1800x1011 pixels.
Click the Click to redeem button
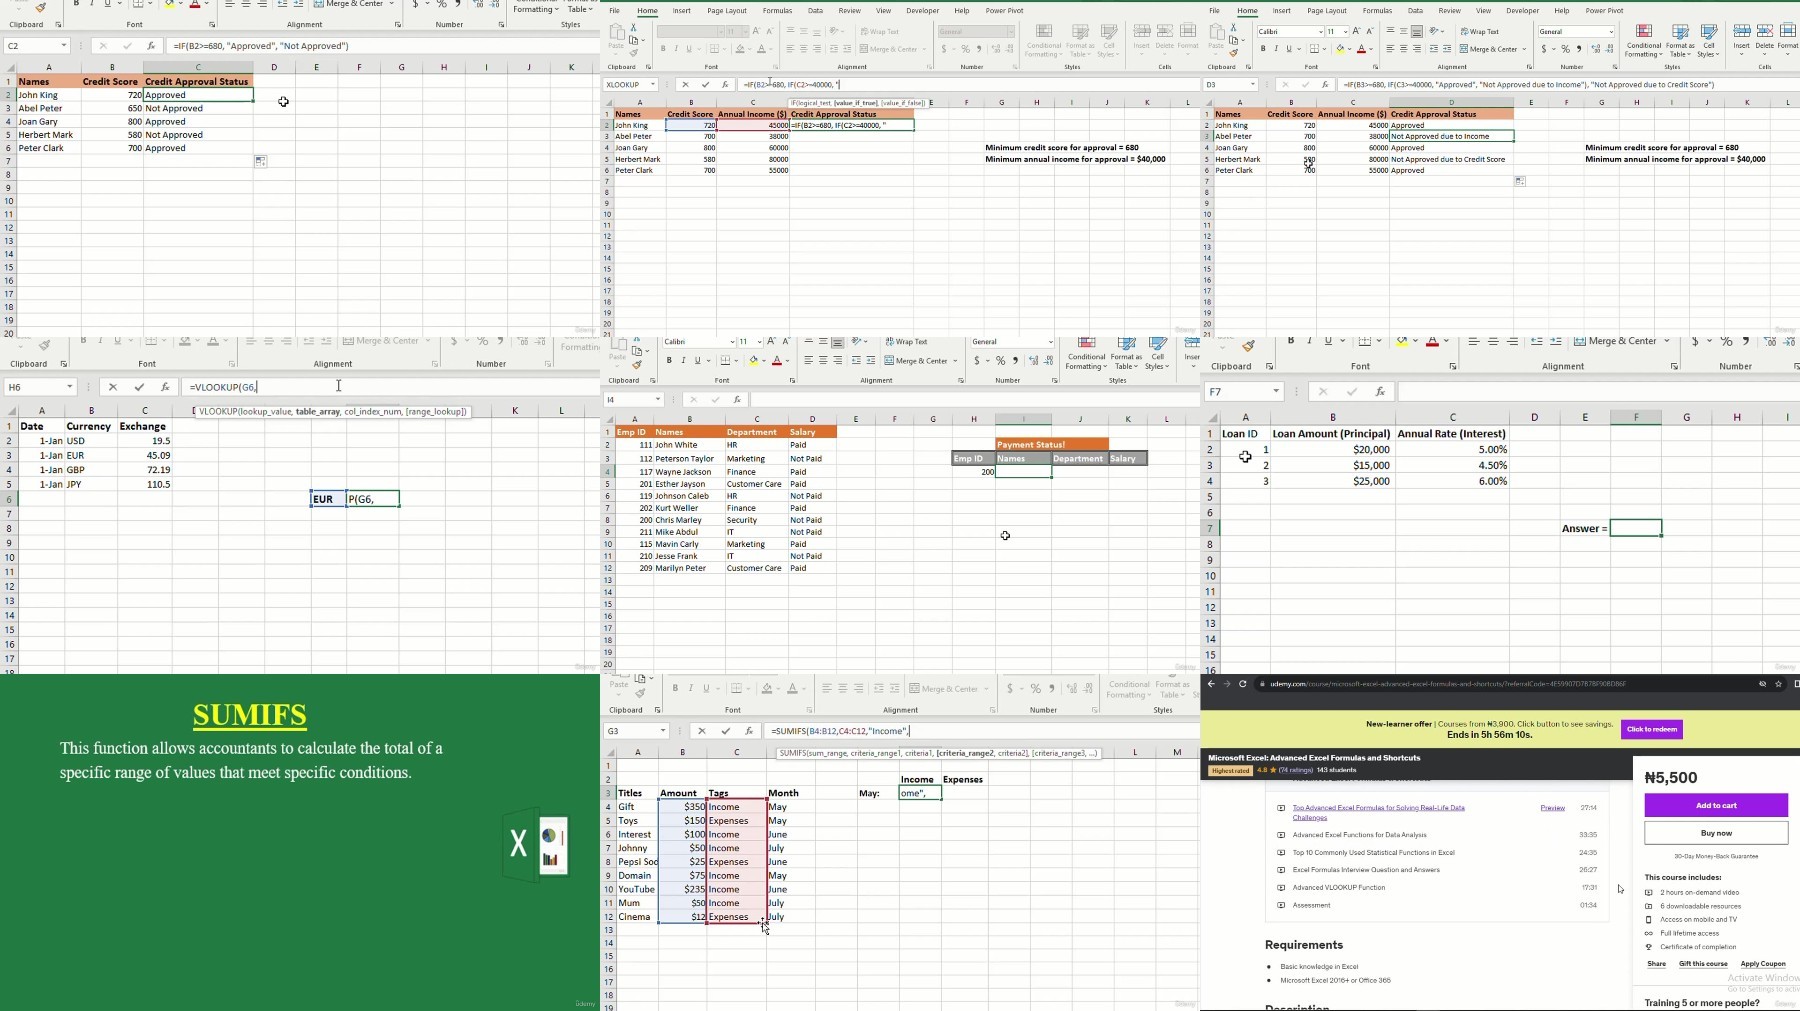point(1652,729)
